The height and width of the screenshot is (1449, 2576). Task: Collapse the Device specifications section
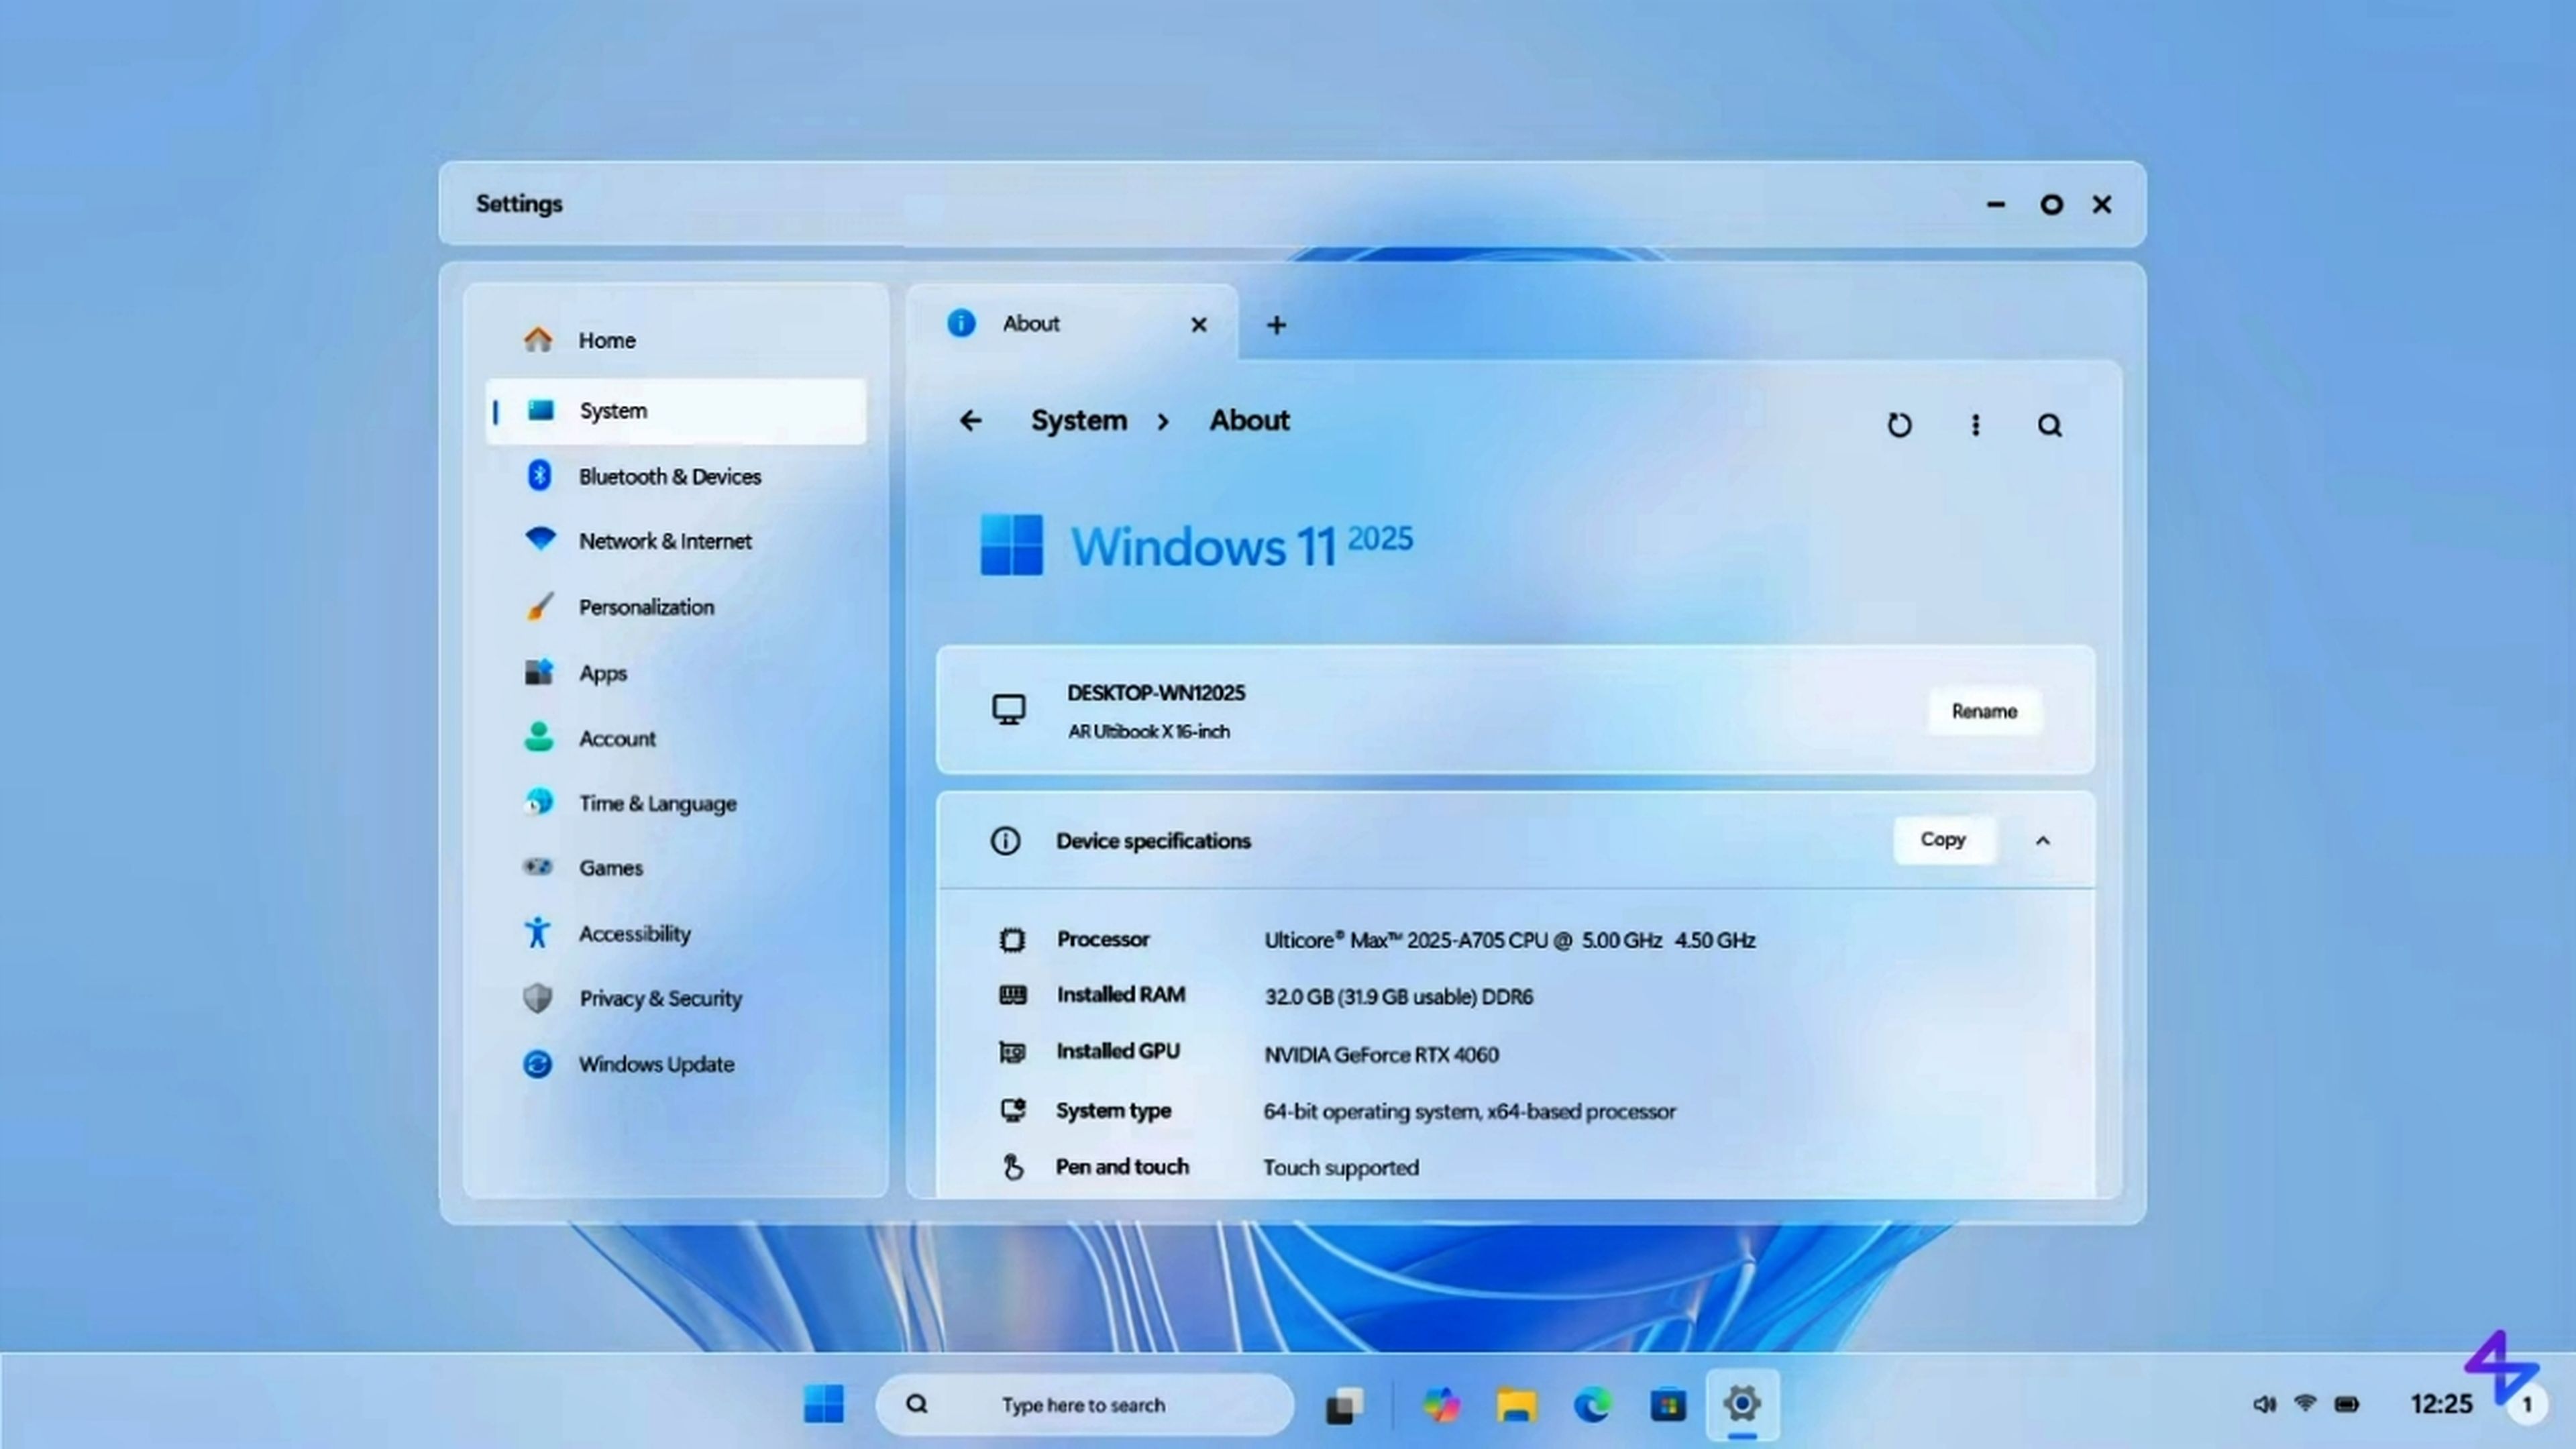[x=2042, y=841]
